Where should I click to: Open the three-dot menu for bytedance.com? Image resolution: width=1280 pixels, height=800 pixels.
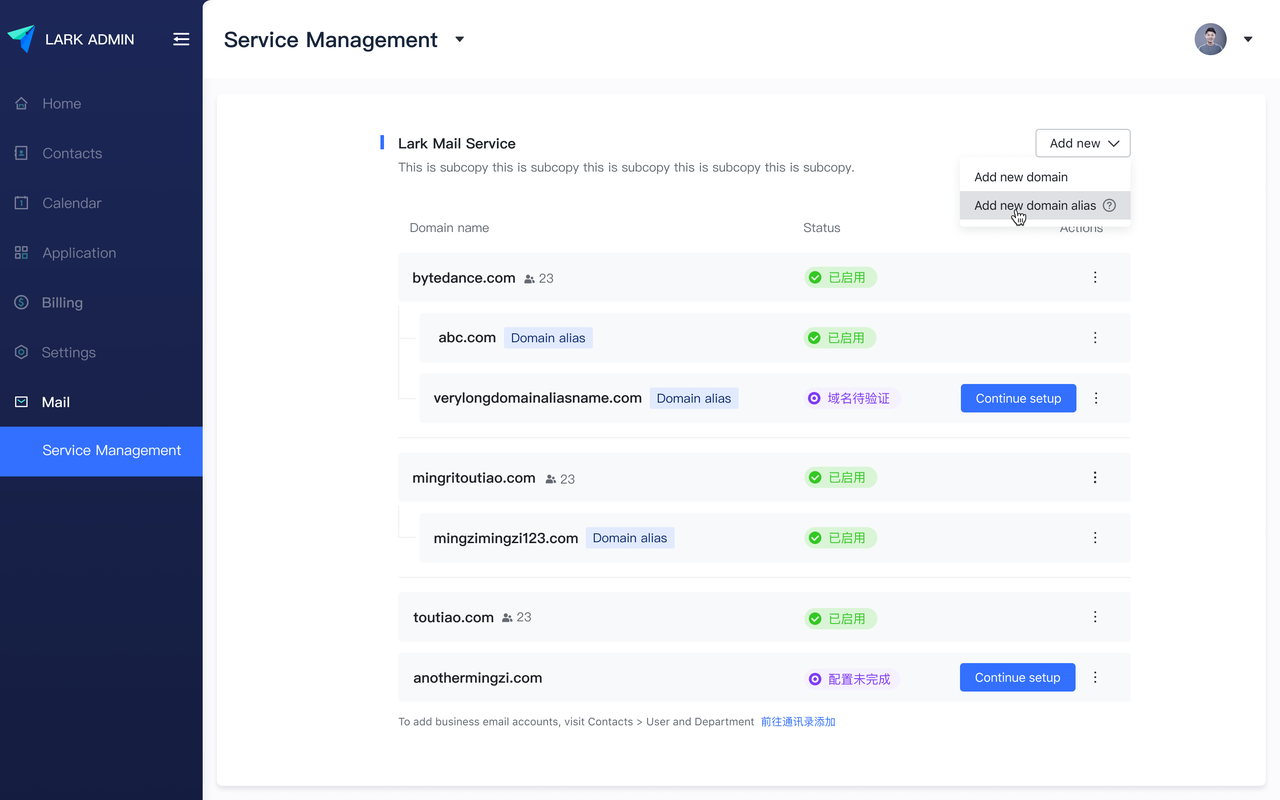click(x=1095, y=277)
